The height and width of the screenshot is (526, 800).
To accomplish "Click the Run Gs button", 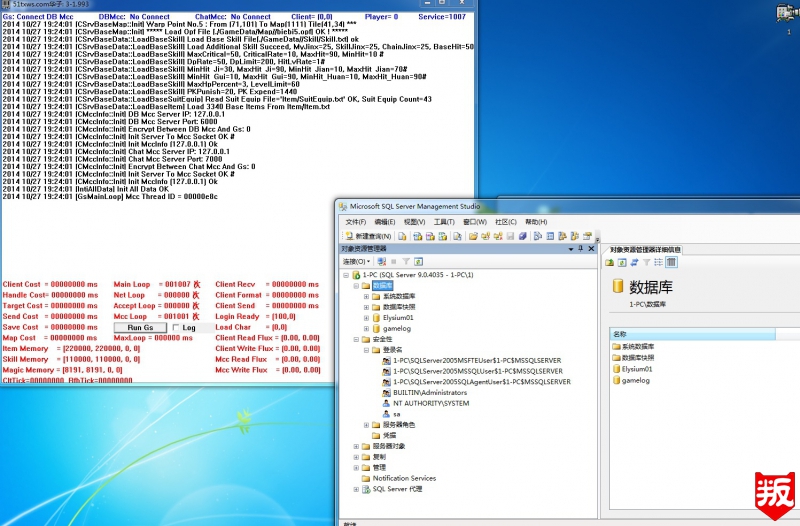I will click(140, 328).
